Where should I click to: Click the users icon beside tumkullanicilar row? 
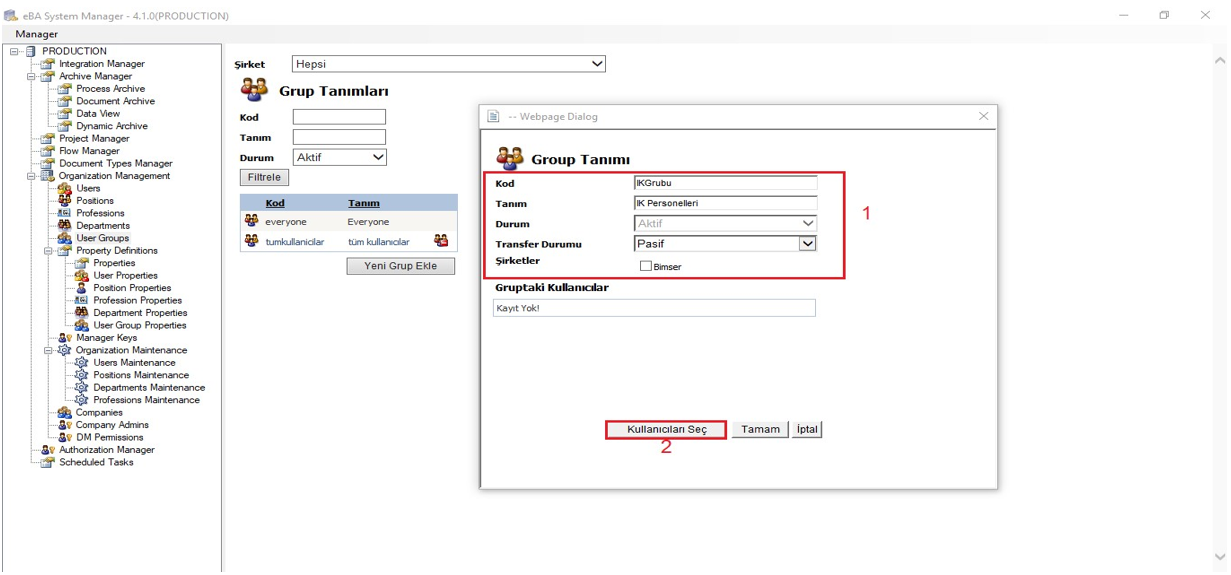click(x=441, y=241)
